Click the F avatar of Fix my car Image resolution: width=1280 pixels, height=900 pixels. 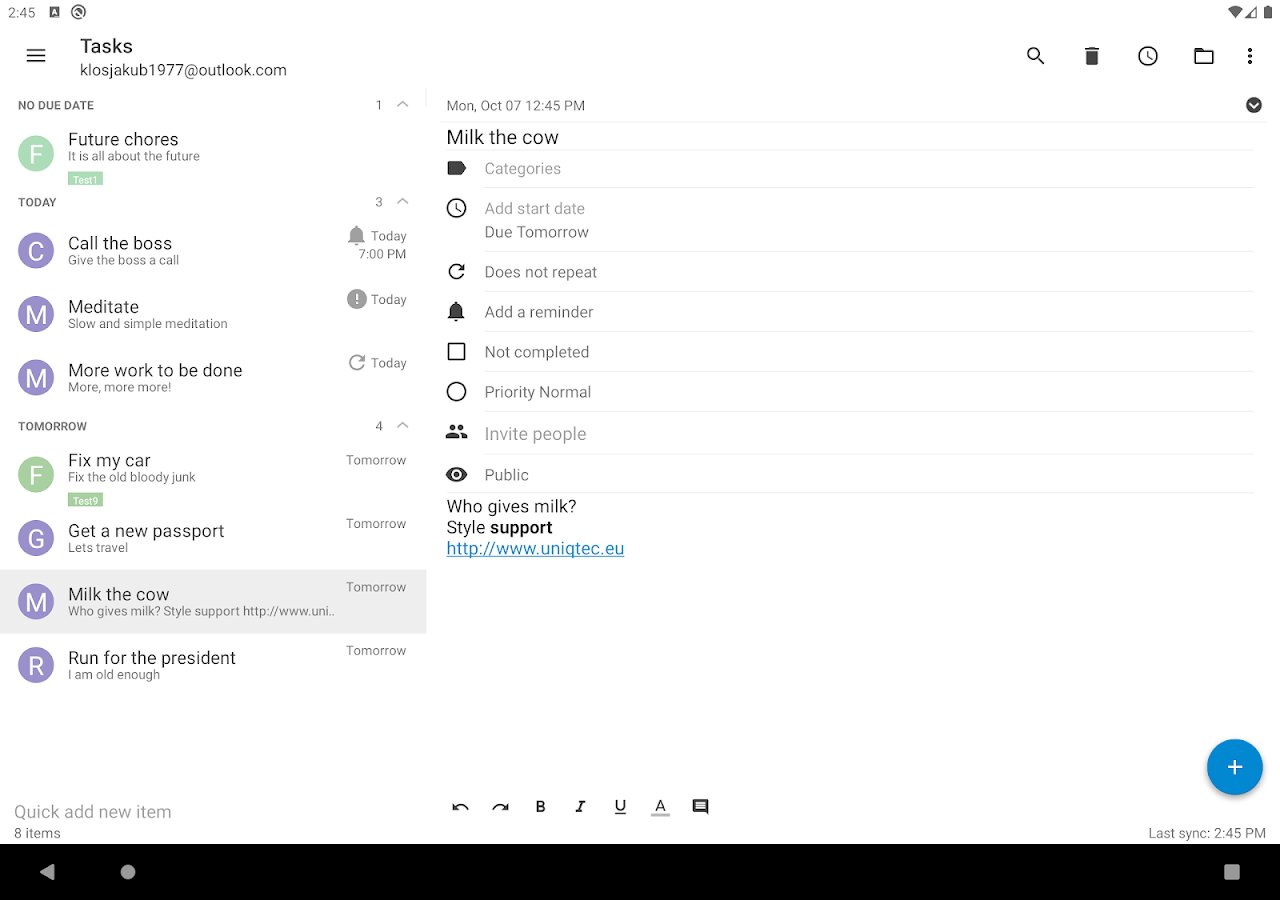(x=36, y=475)
